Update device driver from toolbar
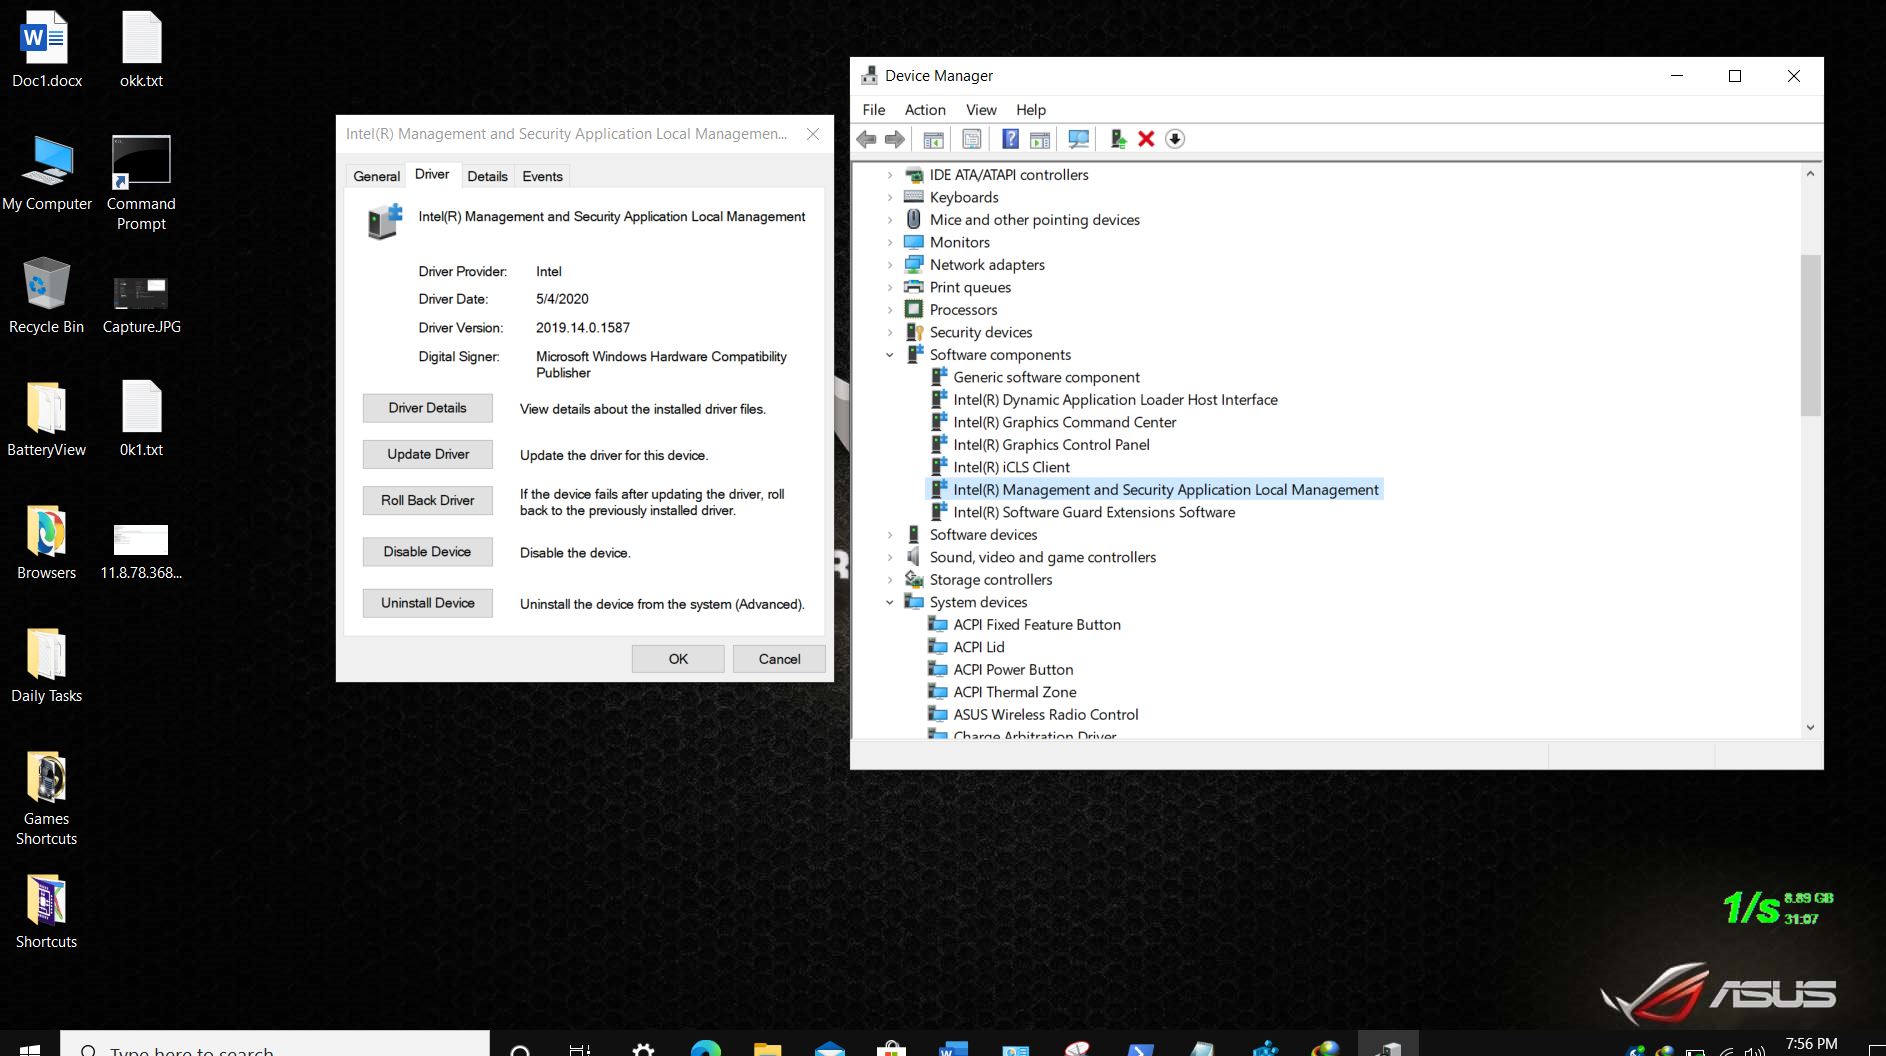This screenshot has width=1886, height=1056. (1118, 139)
